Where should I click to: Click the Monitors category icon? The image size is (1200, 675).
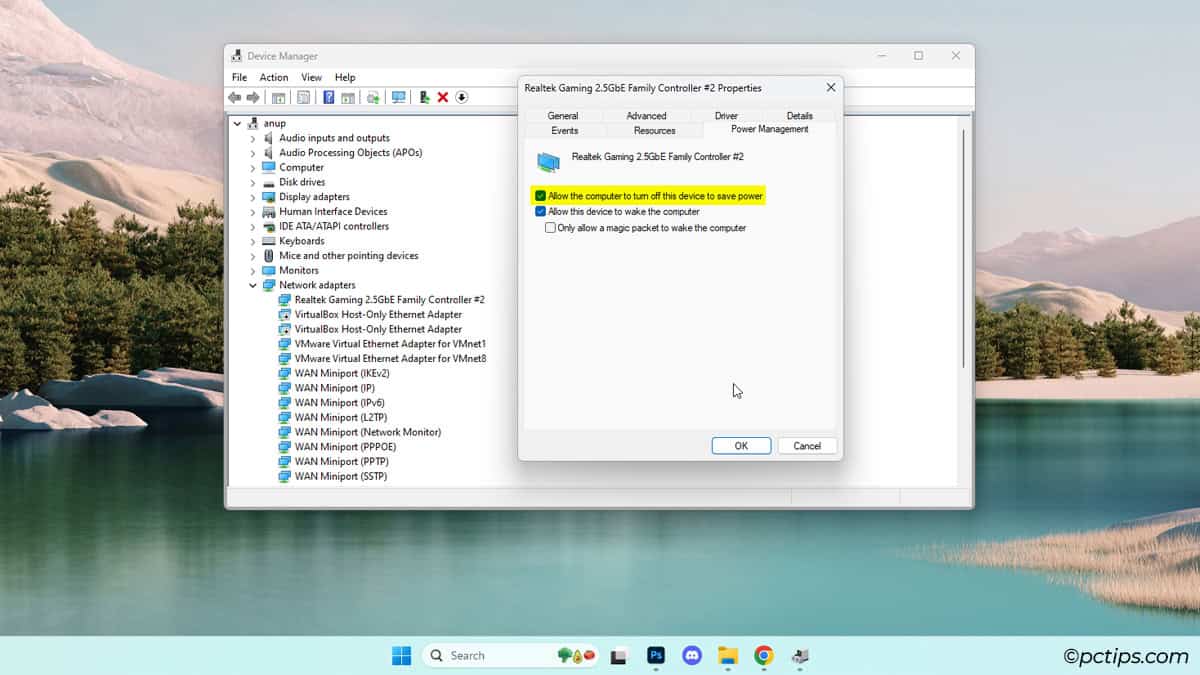click(x=268, y=270)
